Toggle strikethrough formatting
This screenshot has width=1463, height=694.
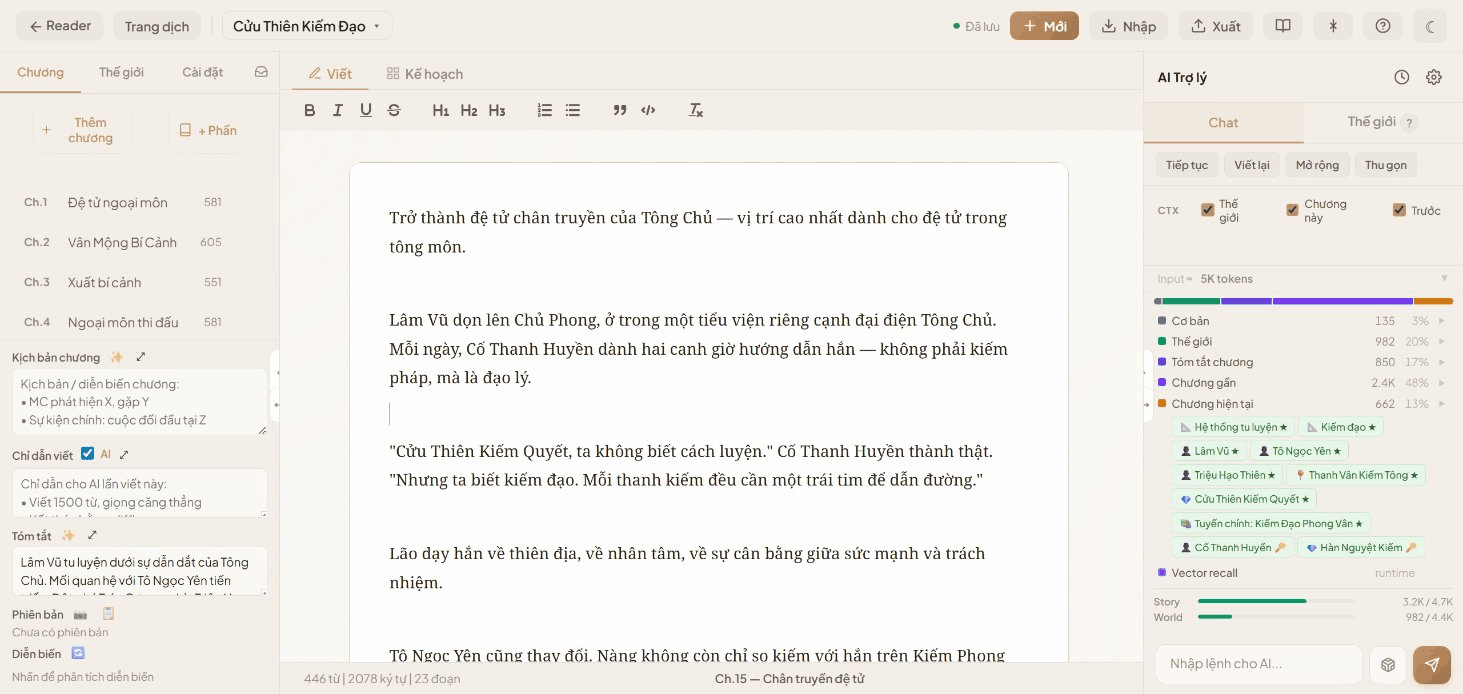[x=394, y=110]
